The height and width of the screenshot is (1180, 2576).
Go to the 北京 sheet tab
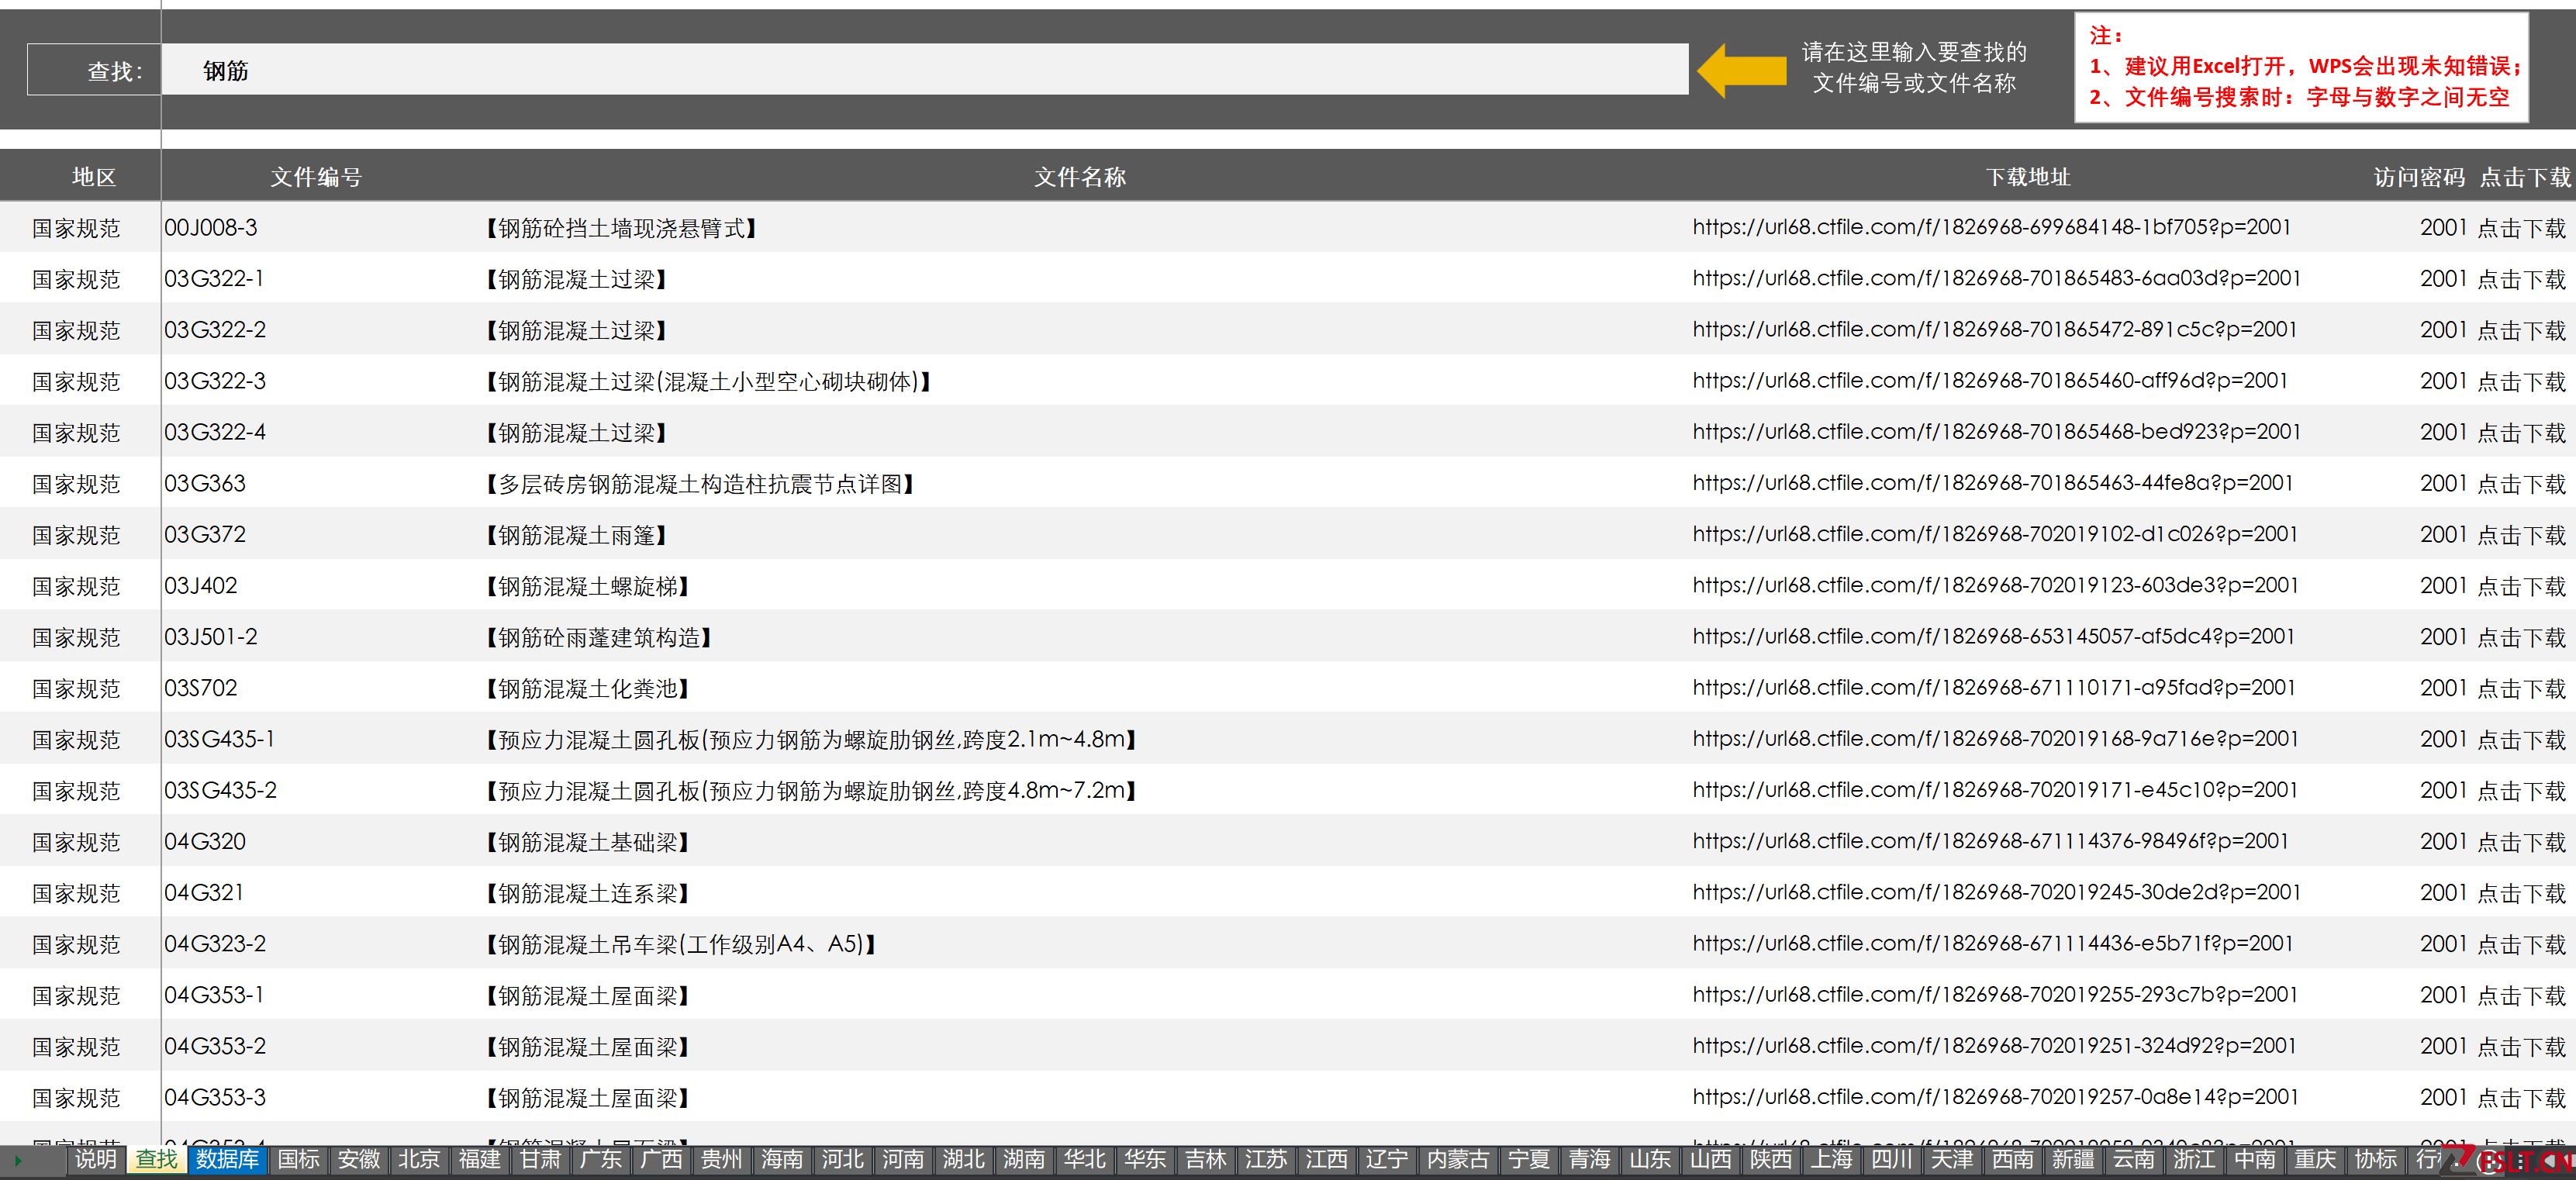tap(419, 1159)
